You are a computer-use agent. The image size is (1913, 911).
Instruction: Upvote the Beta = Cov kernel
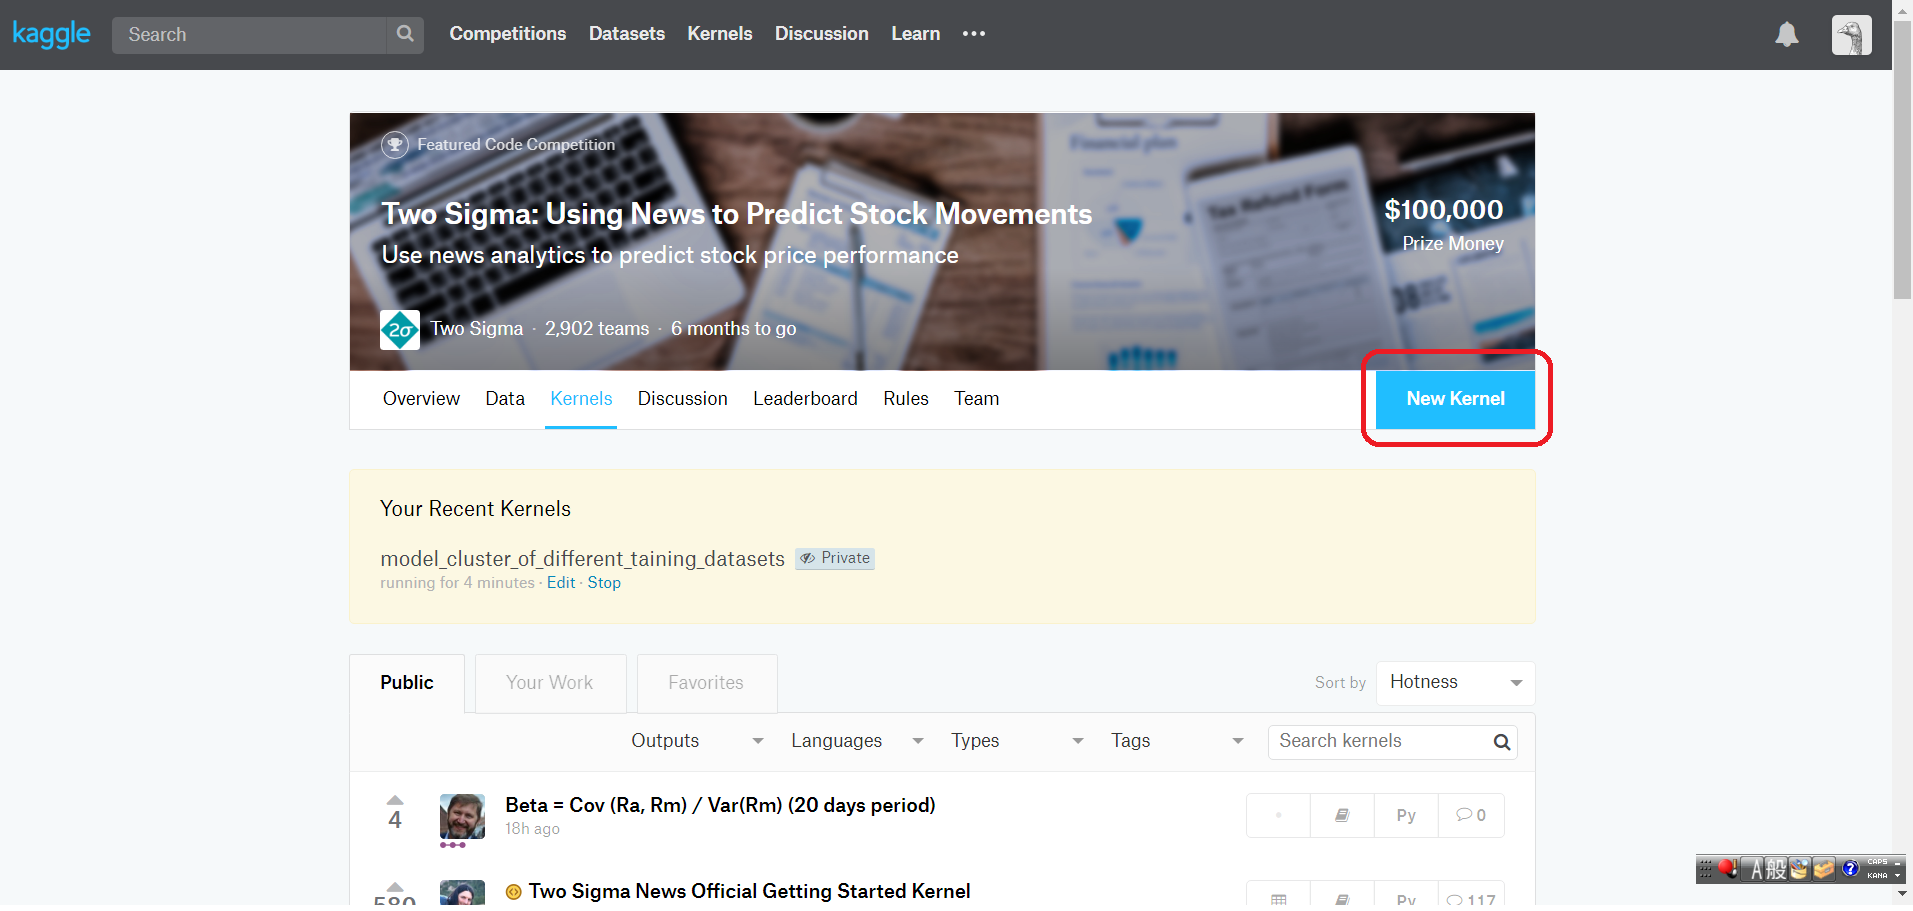pyautogui.click(x=395, y=800)
